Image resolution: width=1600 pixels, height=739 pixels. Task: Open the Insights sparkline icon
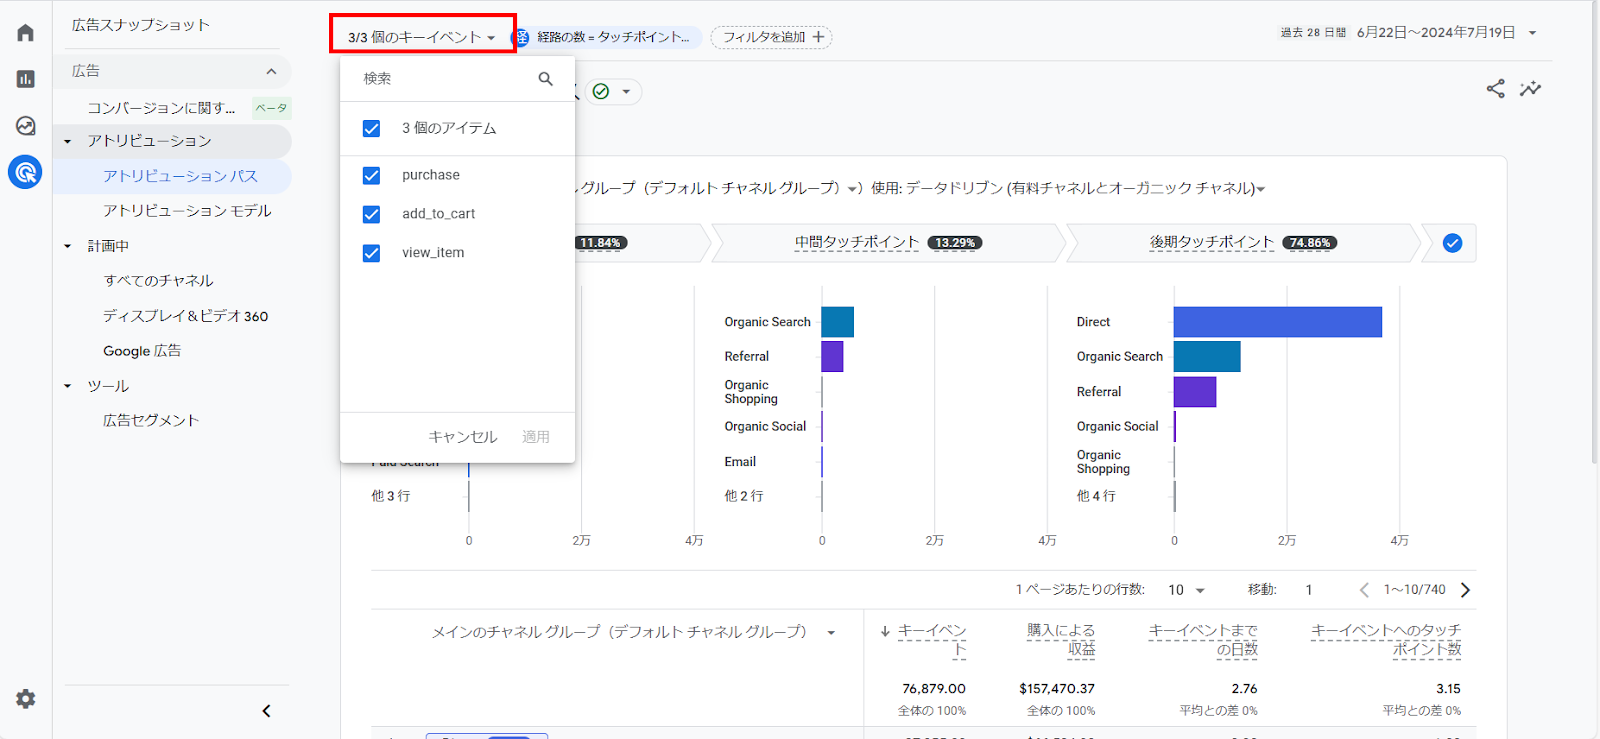point(1530,89)
